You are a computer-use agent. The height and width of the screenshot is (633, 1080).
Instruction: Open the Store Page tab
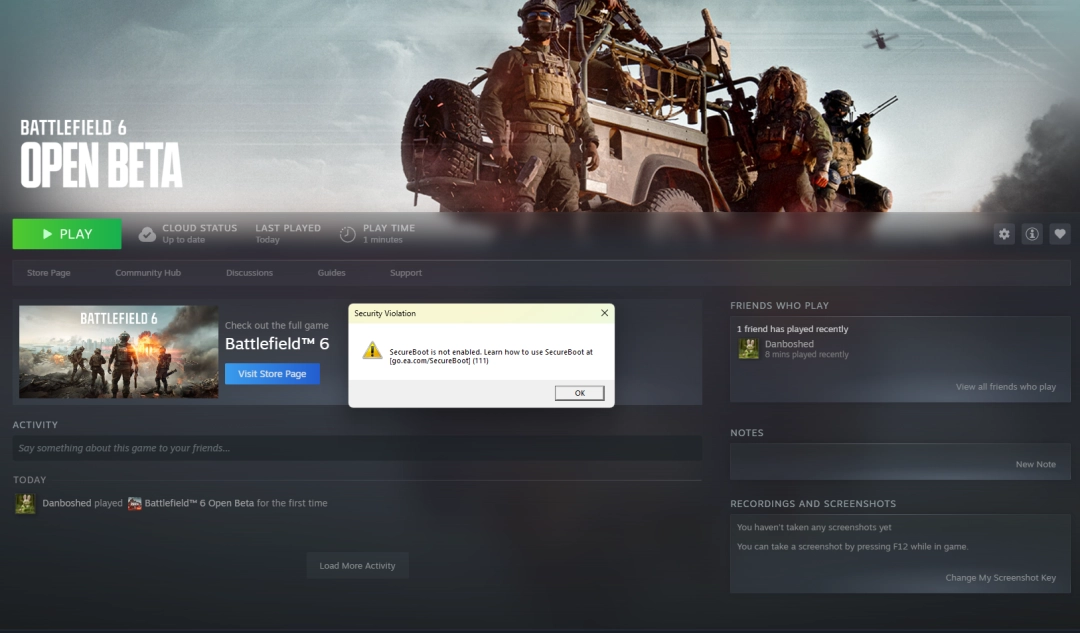click(x=48, y=273)
